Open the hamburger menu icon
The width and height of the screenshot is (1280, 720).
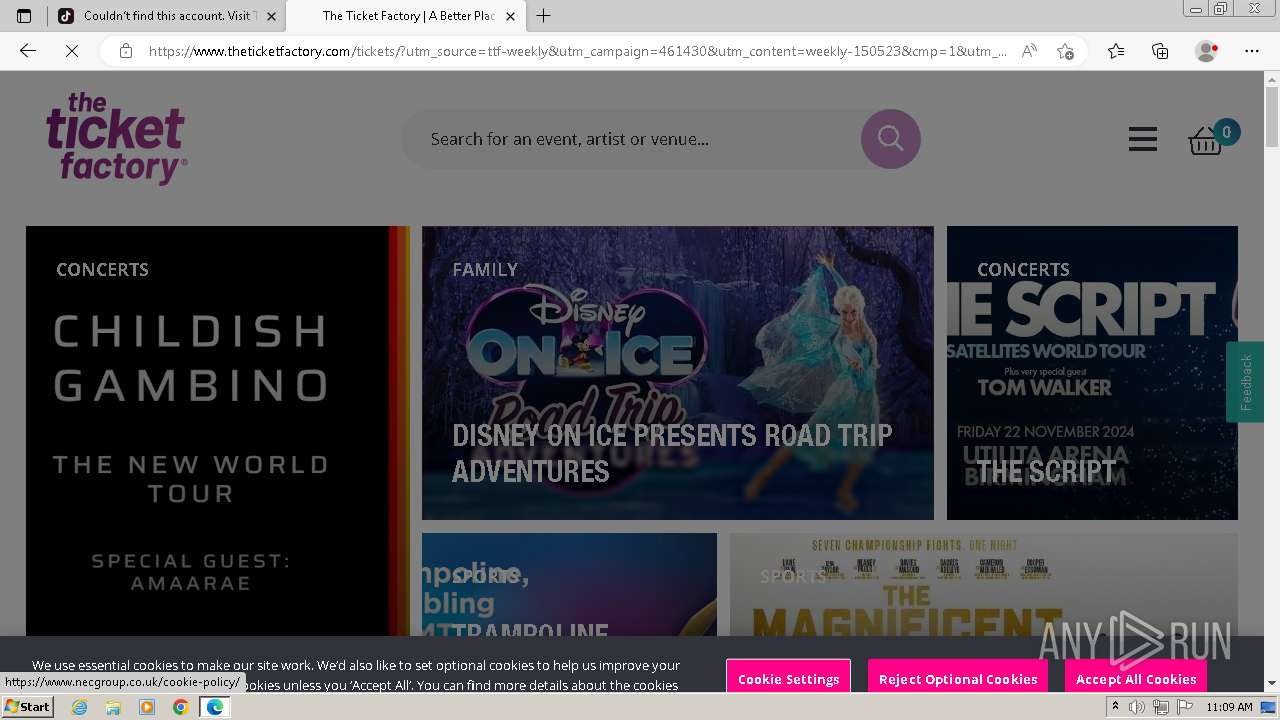(1143, 139)
